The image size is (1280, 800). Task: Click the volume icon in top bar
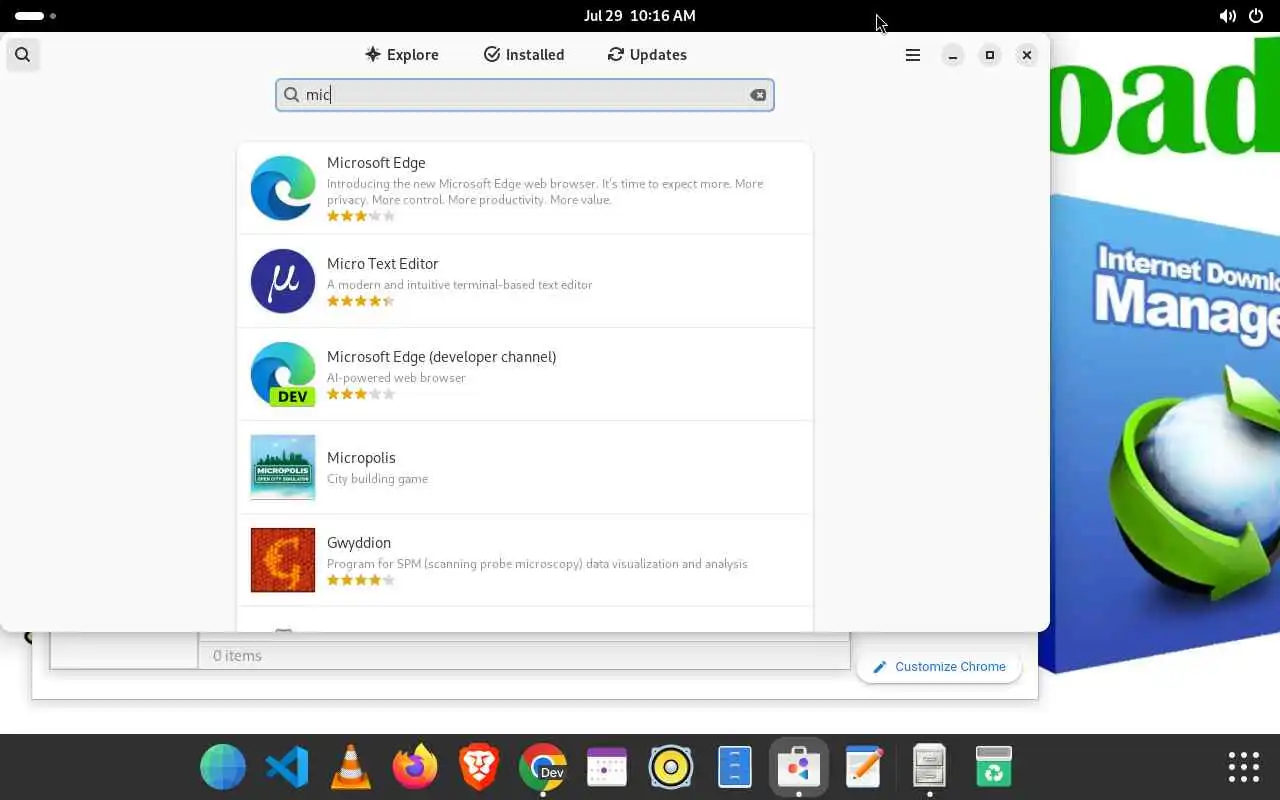click(1227, 16)
